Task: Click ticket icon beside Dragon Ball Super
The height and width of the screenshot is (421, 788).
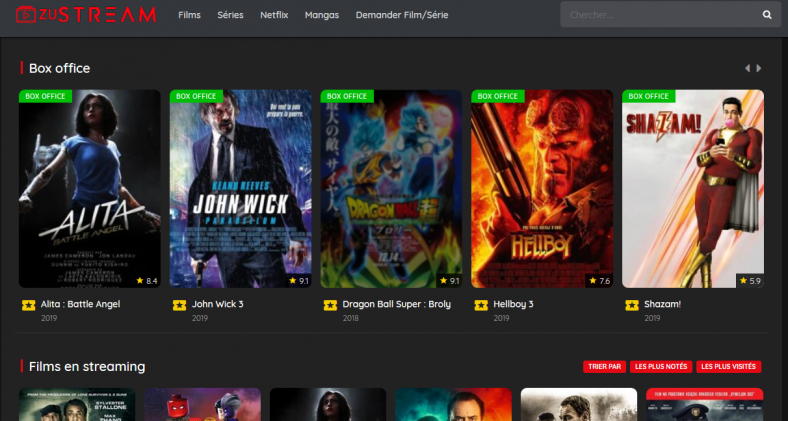Action: click(x=330, y=305)
